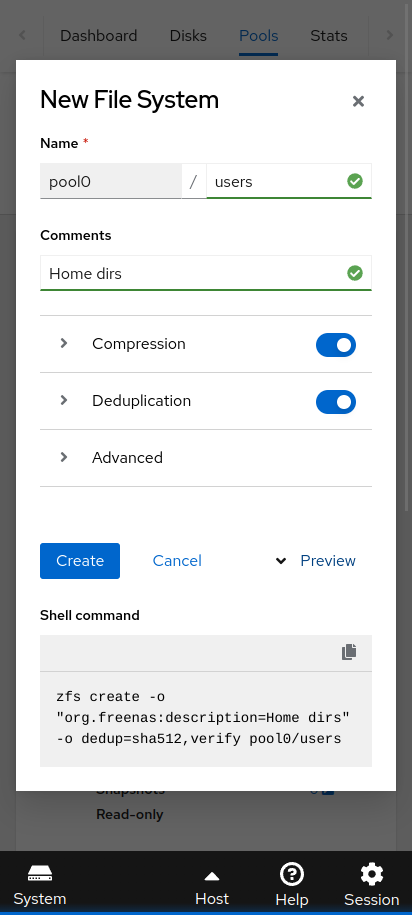Image resolution: width=412 pixels, height=915 pixels.
Task: Switch to the Stats tab
Action: pyautogui.click(x=329, y=36)
